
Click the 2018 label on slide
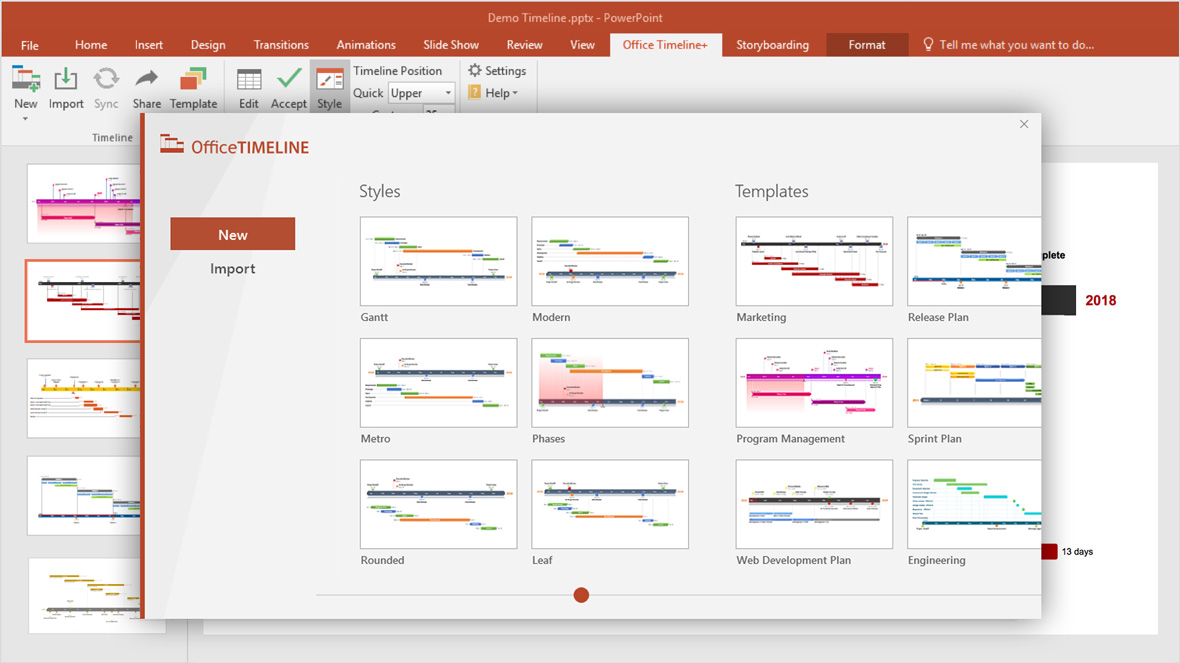(1100, 300)
